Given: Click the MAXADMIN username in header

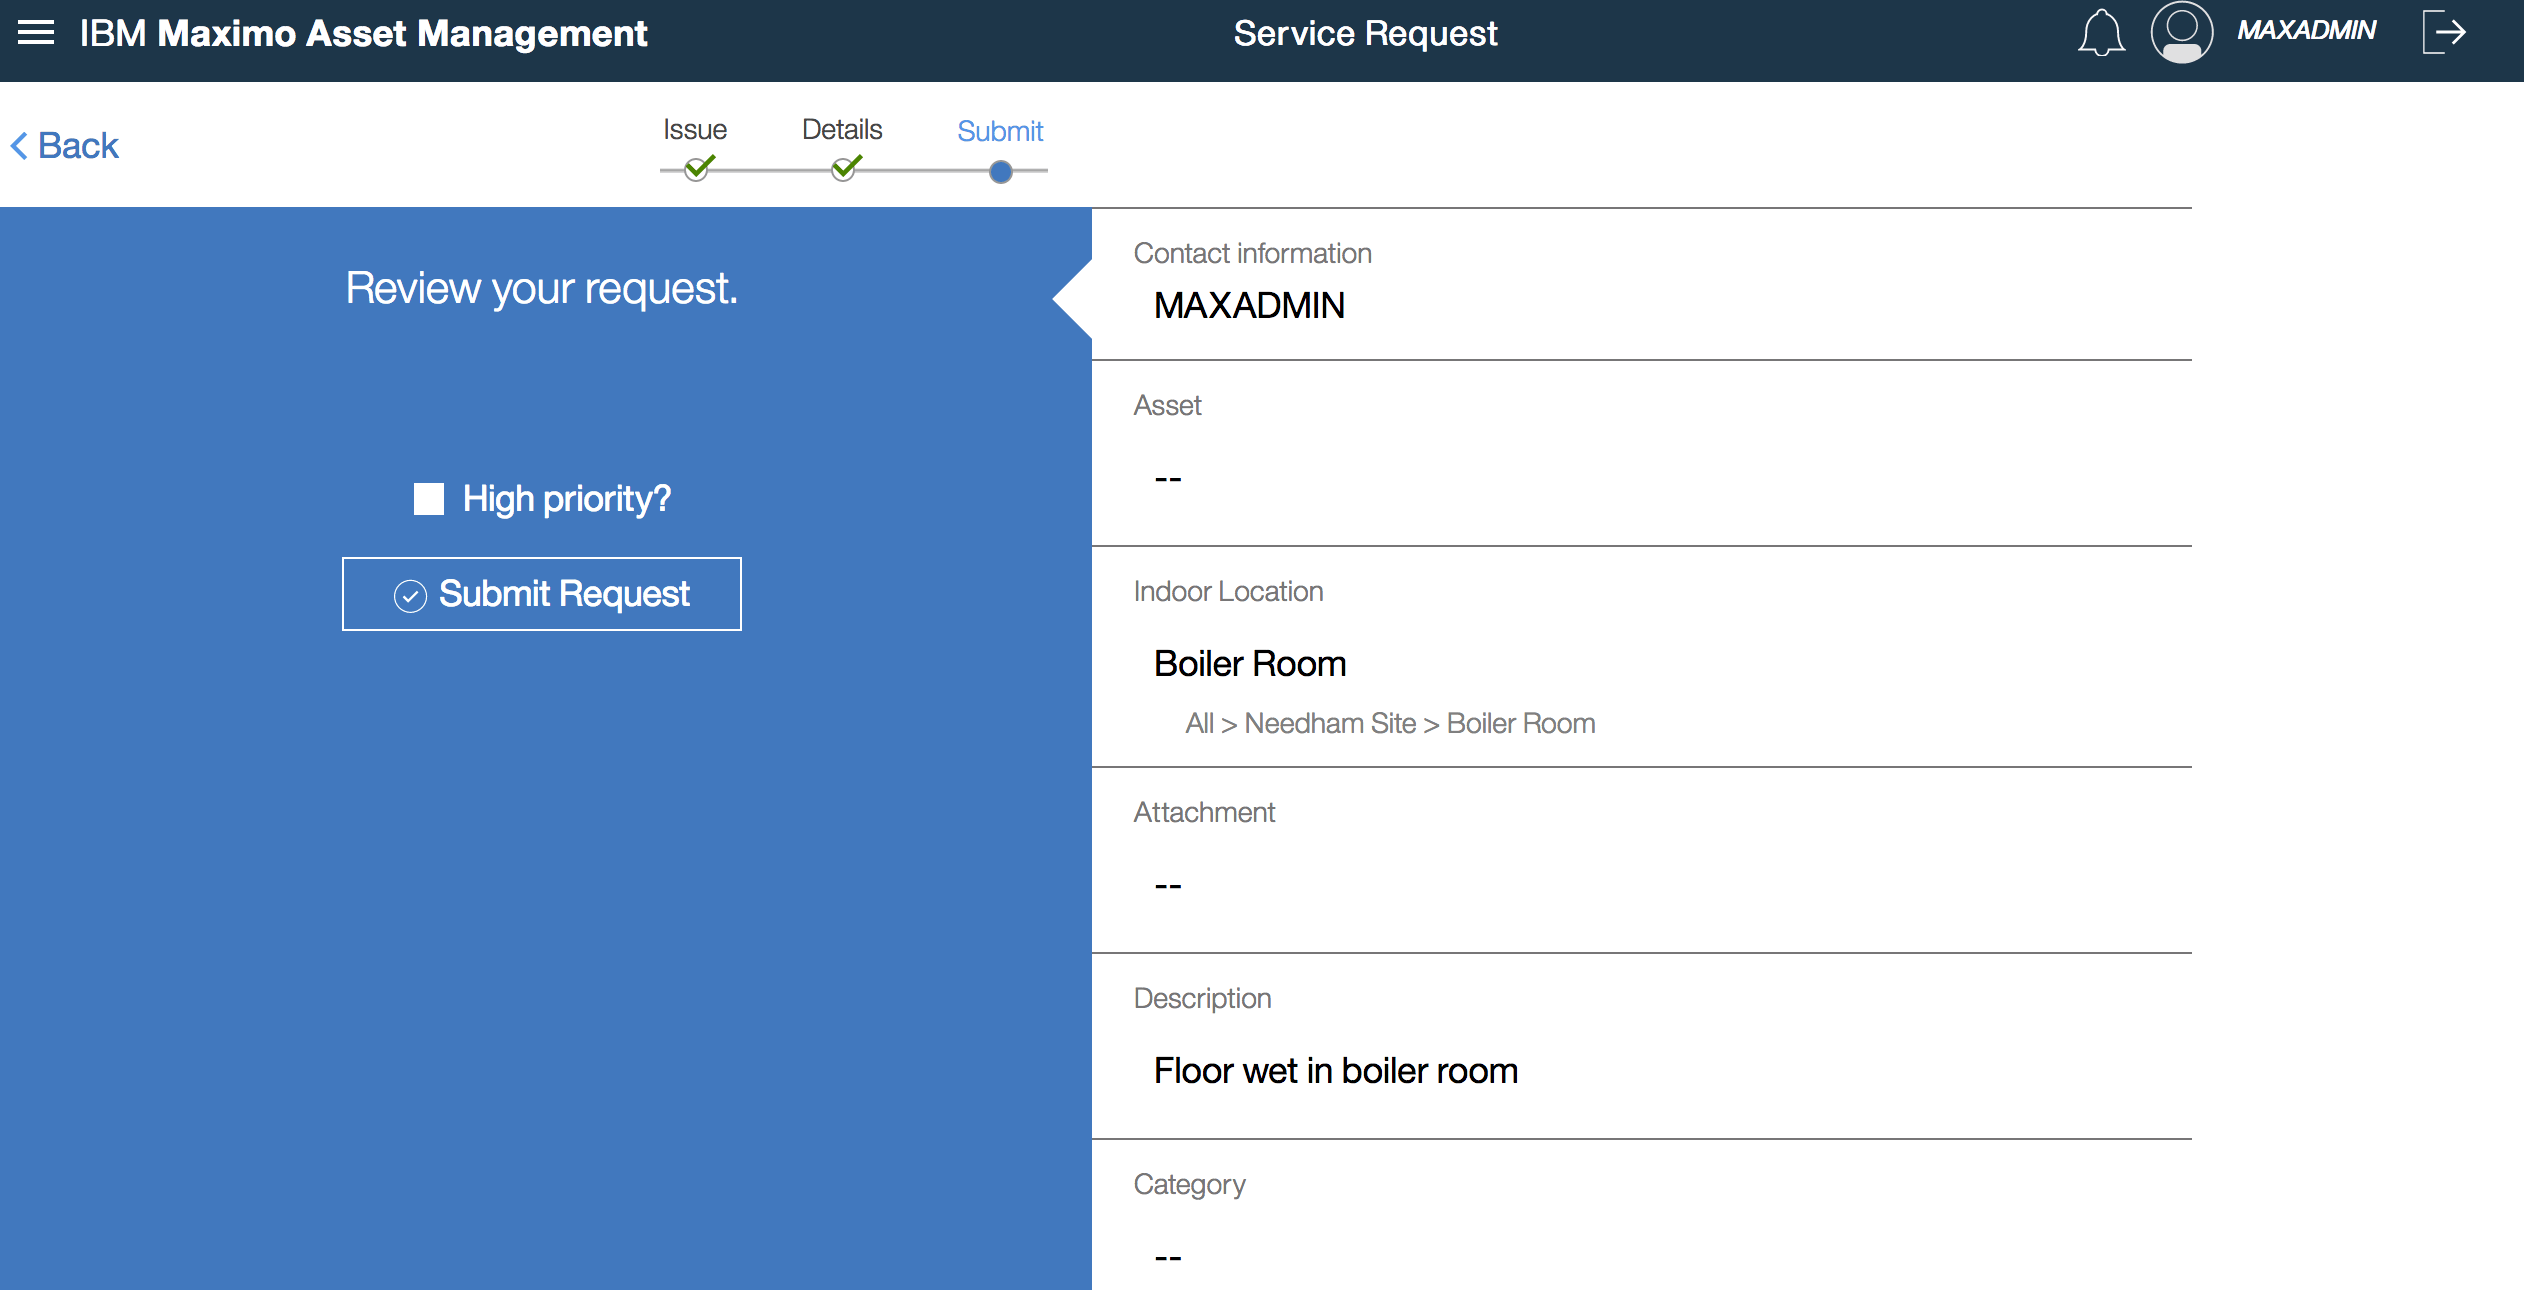Looking at the screenshot, I should [2306, 31].
